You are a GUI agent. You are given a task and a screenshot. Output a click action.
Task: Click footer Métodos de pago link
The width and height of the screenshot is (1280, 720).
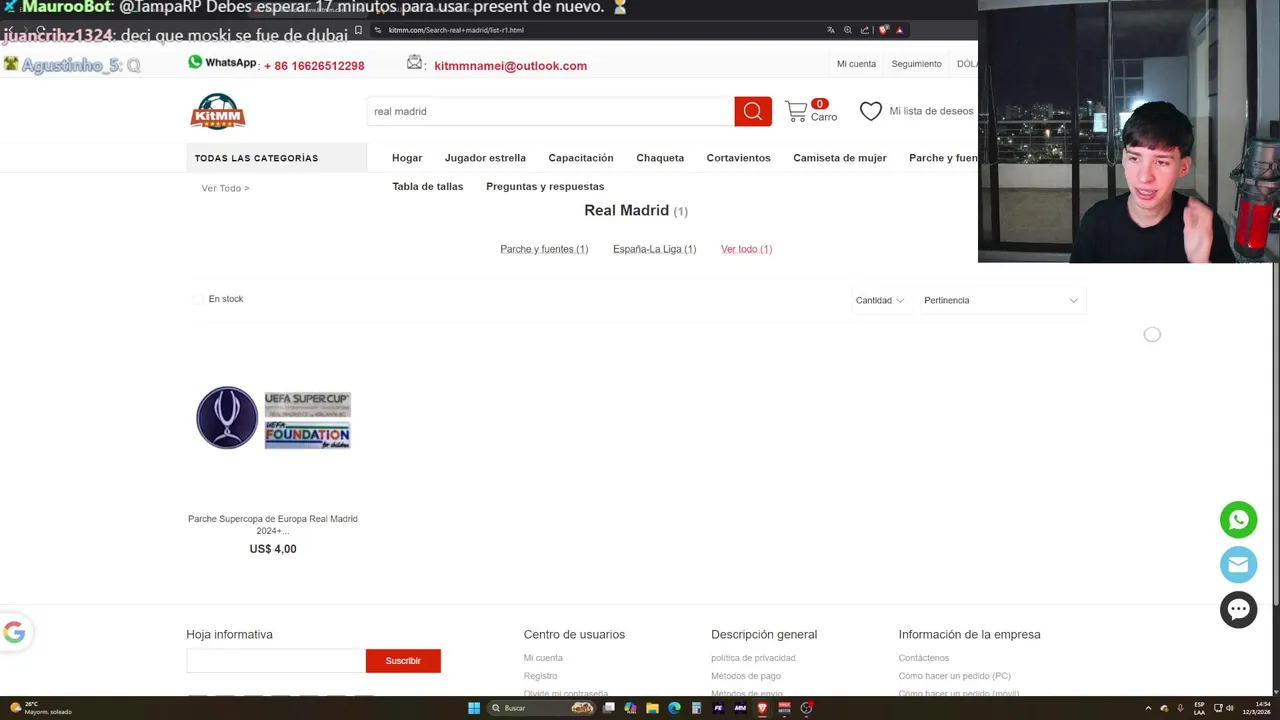pyautogui.click(x=746, y=676)
